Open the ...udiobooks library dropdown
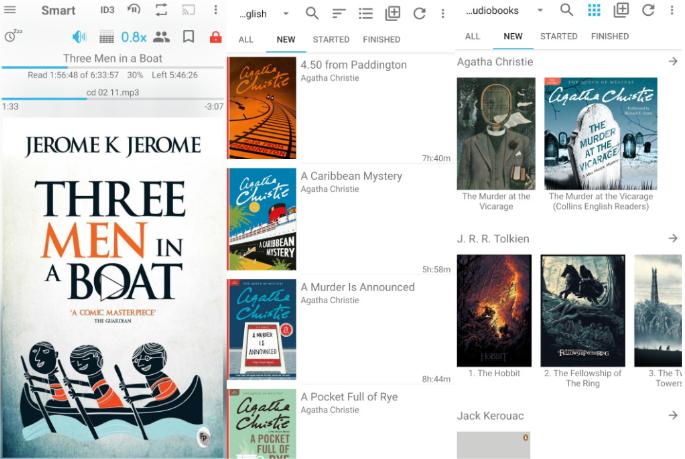685x459 pixels. point(504,10)
